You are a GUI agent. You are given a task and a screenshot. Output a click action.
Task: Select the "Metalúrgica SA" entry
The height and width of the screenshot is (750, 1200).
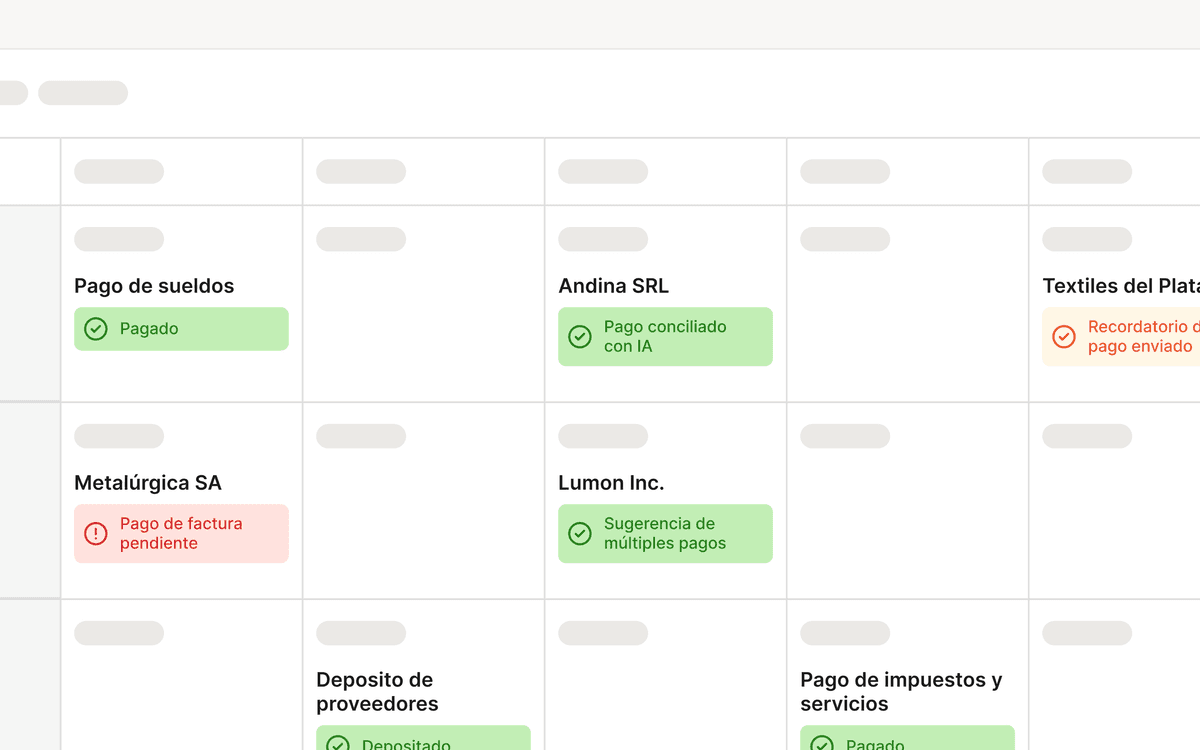(x=148, y=483)
